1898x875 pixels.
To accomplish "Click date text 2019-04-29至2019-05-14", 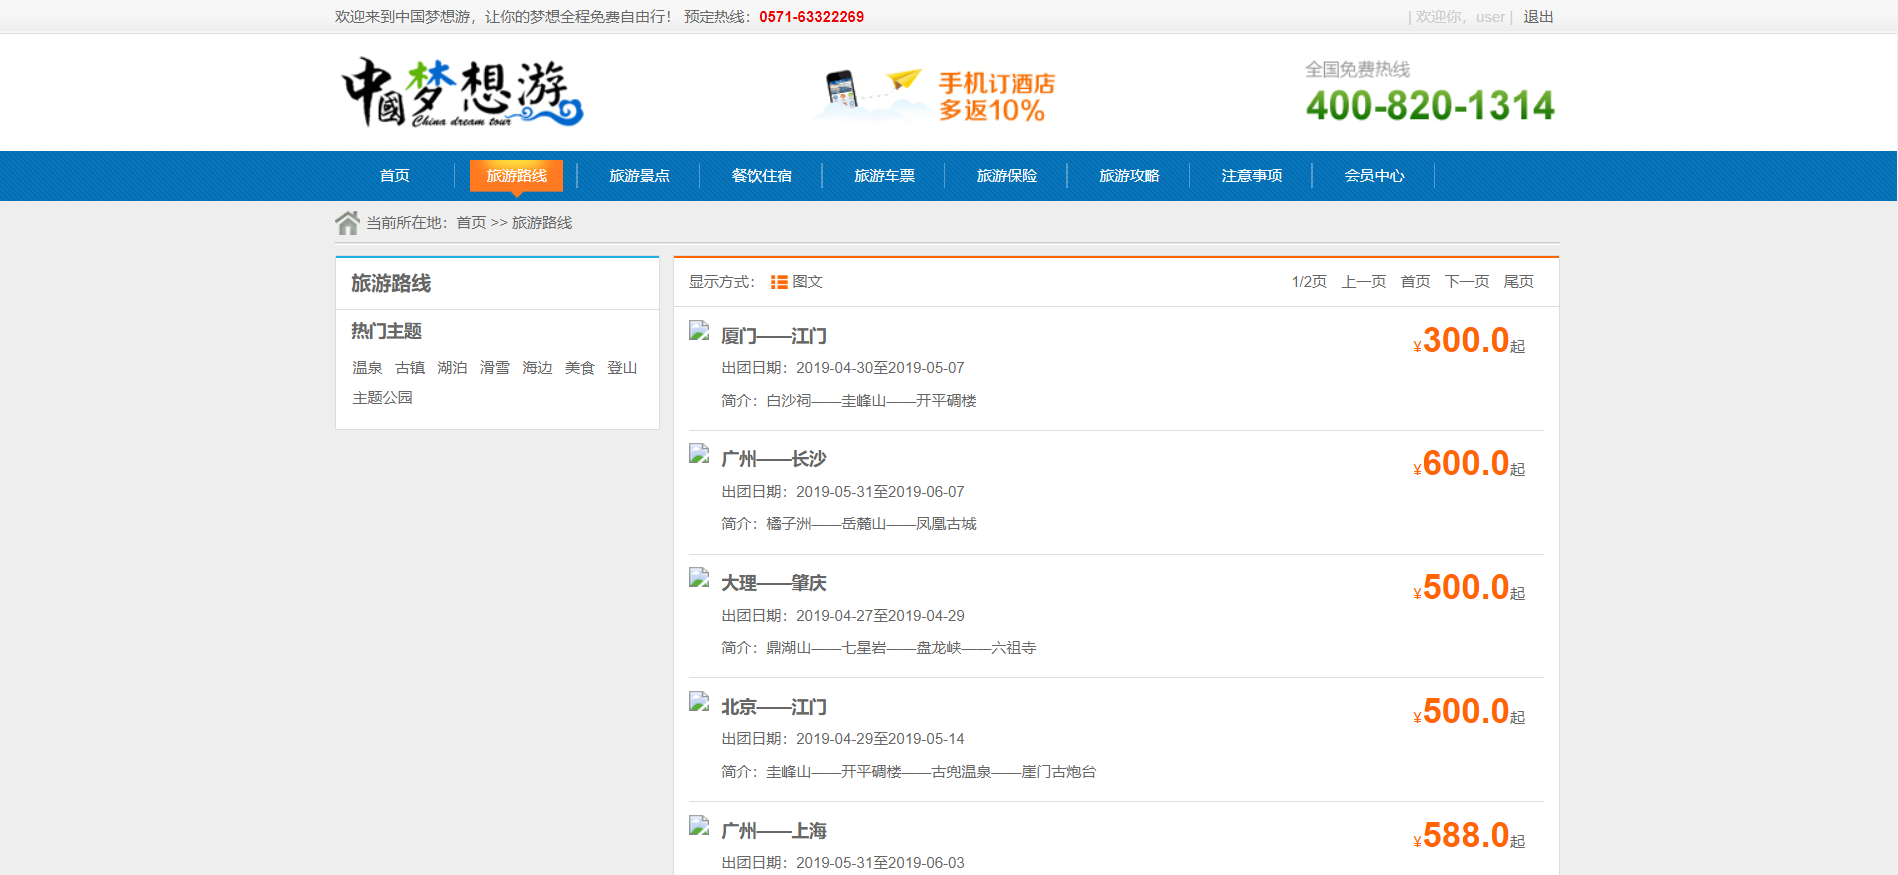I will [x=880, y=739].
